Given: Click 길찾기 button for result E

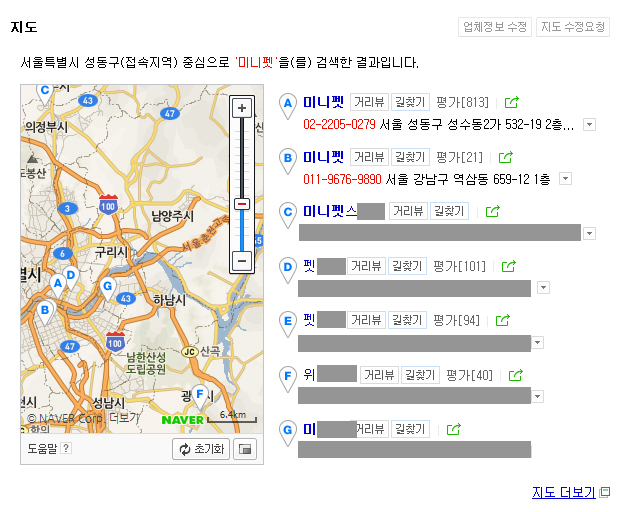Looking at the screenshot, I should [x=407, y=320].
